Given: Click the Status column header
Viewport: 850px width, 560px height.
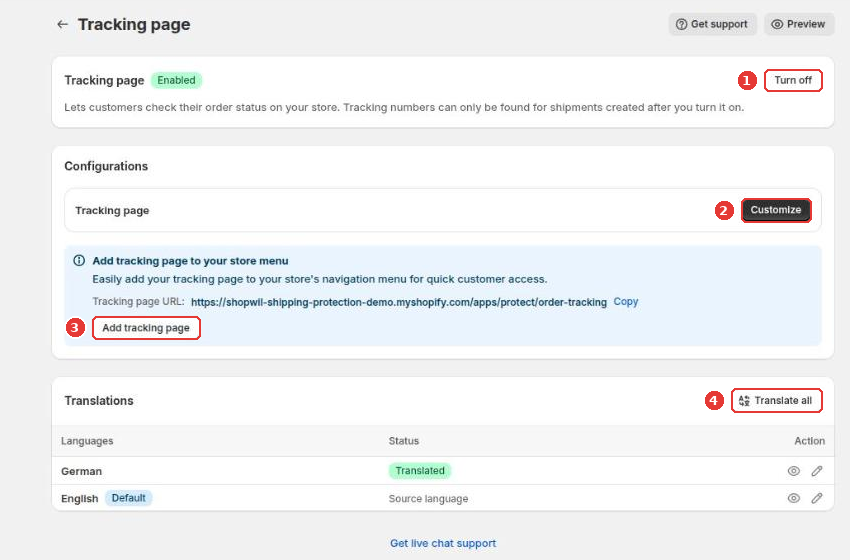Looking at the screenshot, I should point(404,441).
